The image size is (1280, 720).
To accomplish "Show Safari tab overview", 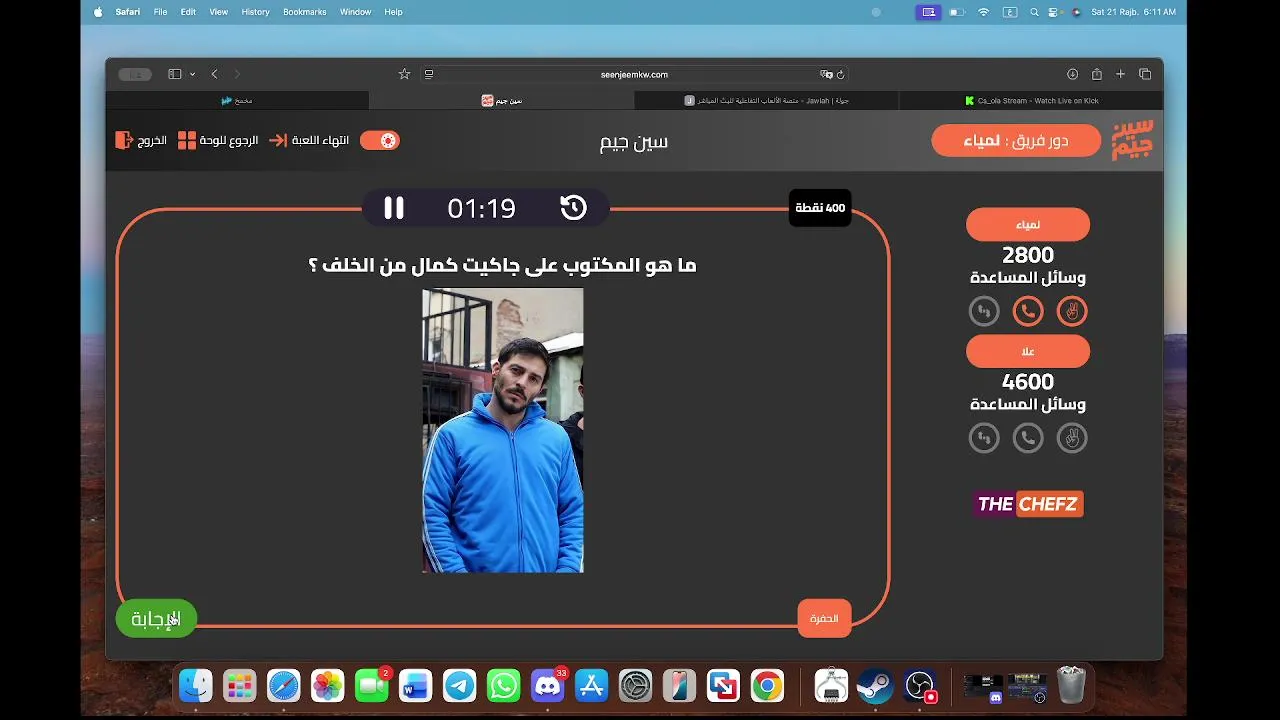I will pyautogui.click(x=1145, y=74).
